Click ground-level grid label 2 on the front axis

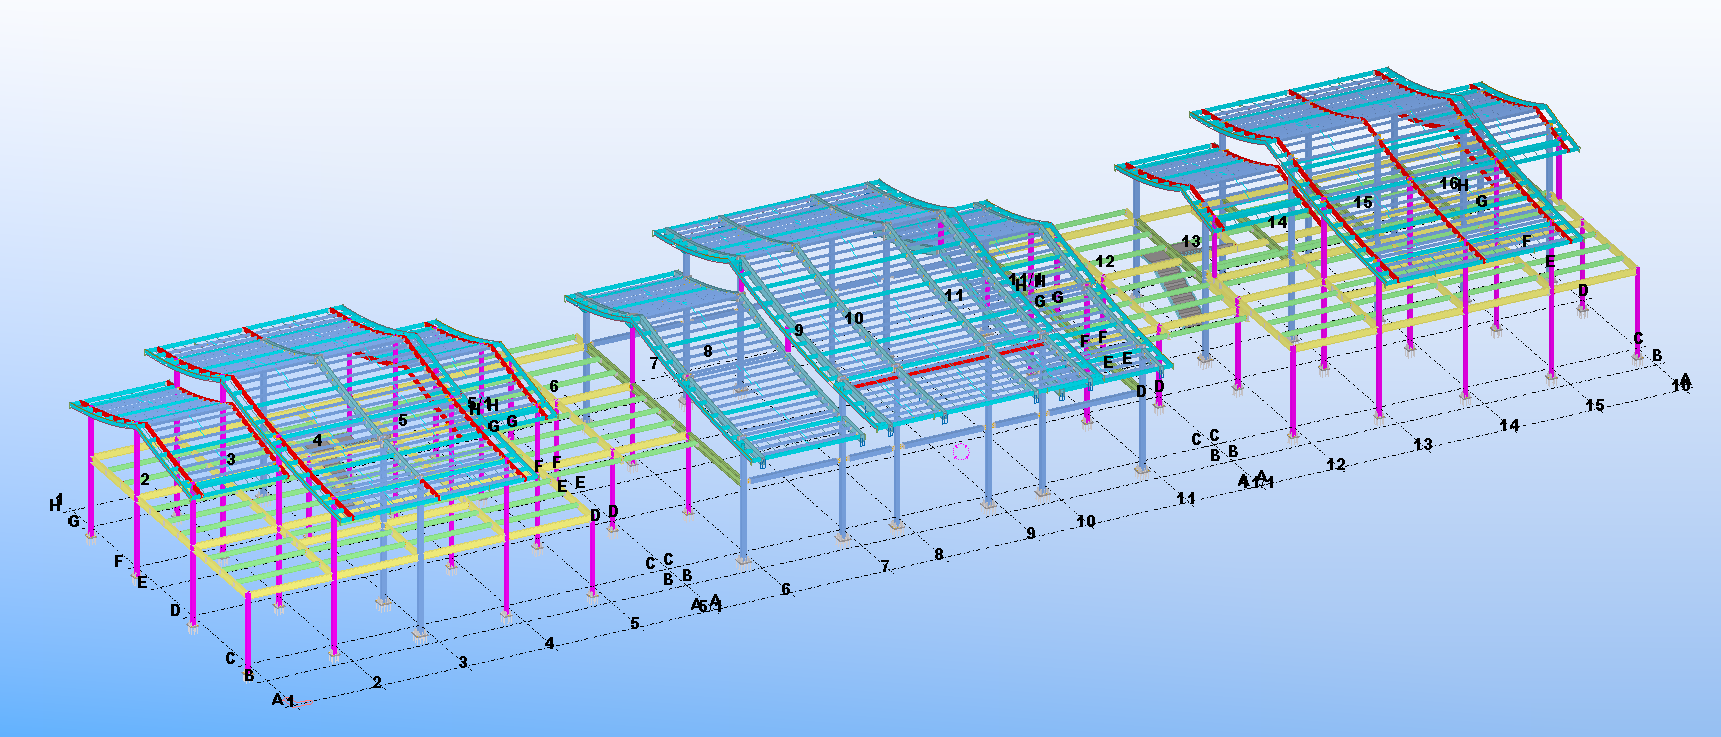(x=377, y=683)
